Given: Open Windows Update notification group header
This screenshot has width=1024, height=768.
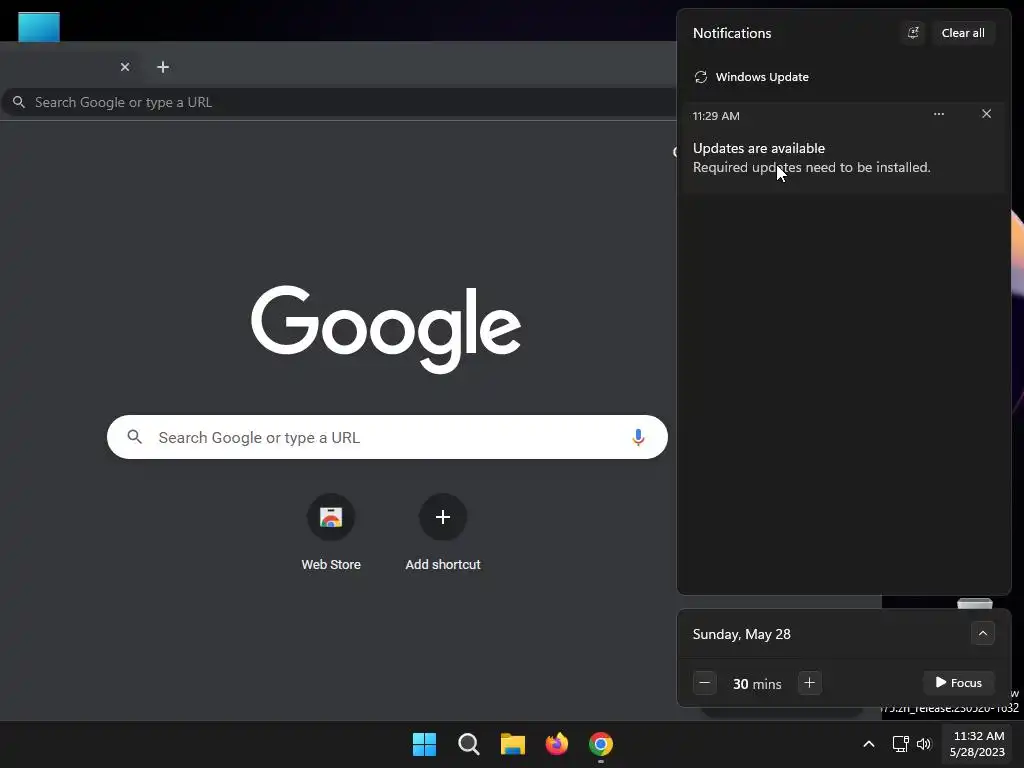Looking at the screenshot, I should tap(751, 77).
